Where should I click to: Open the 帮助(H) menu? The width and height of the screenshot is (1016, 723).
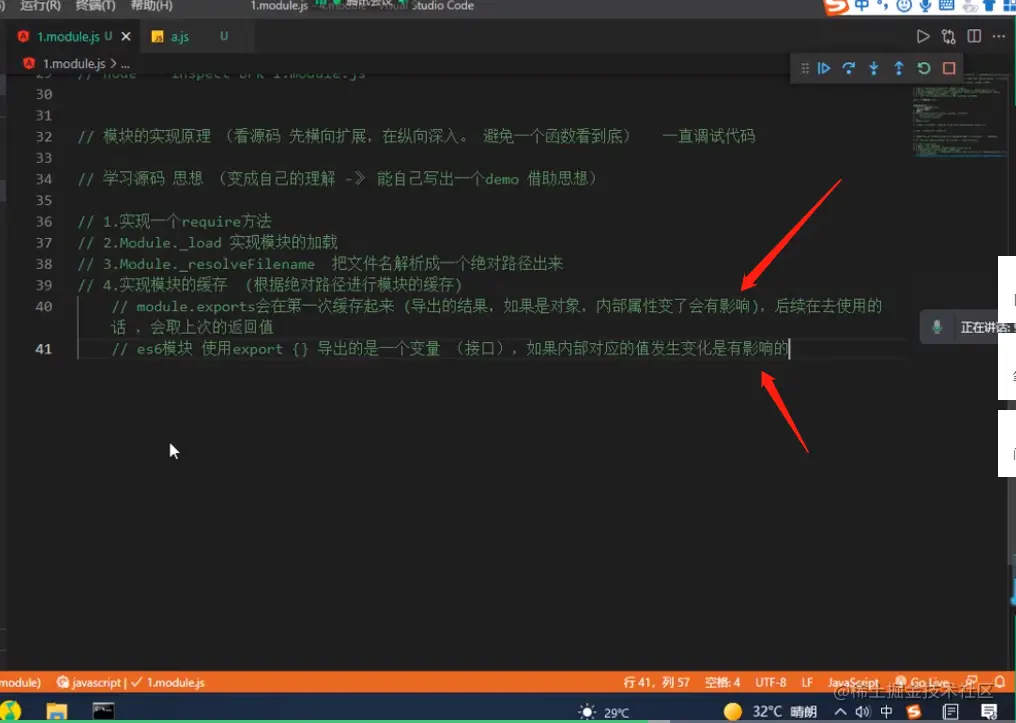point(152,6)
